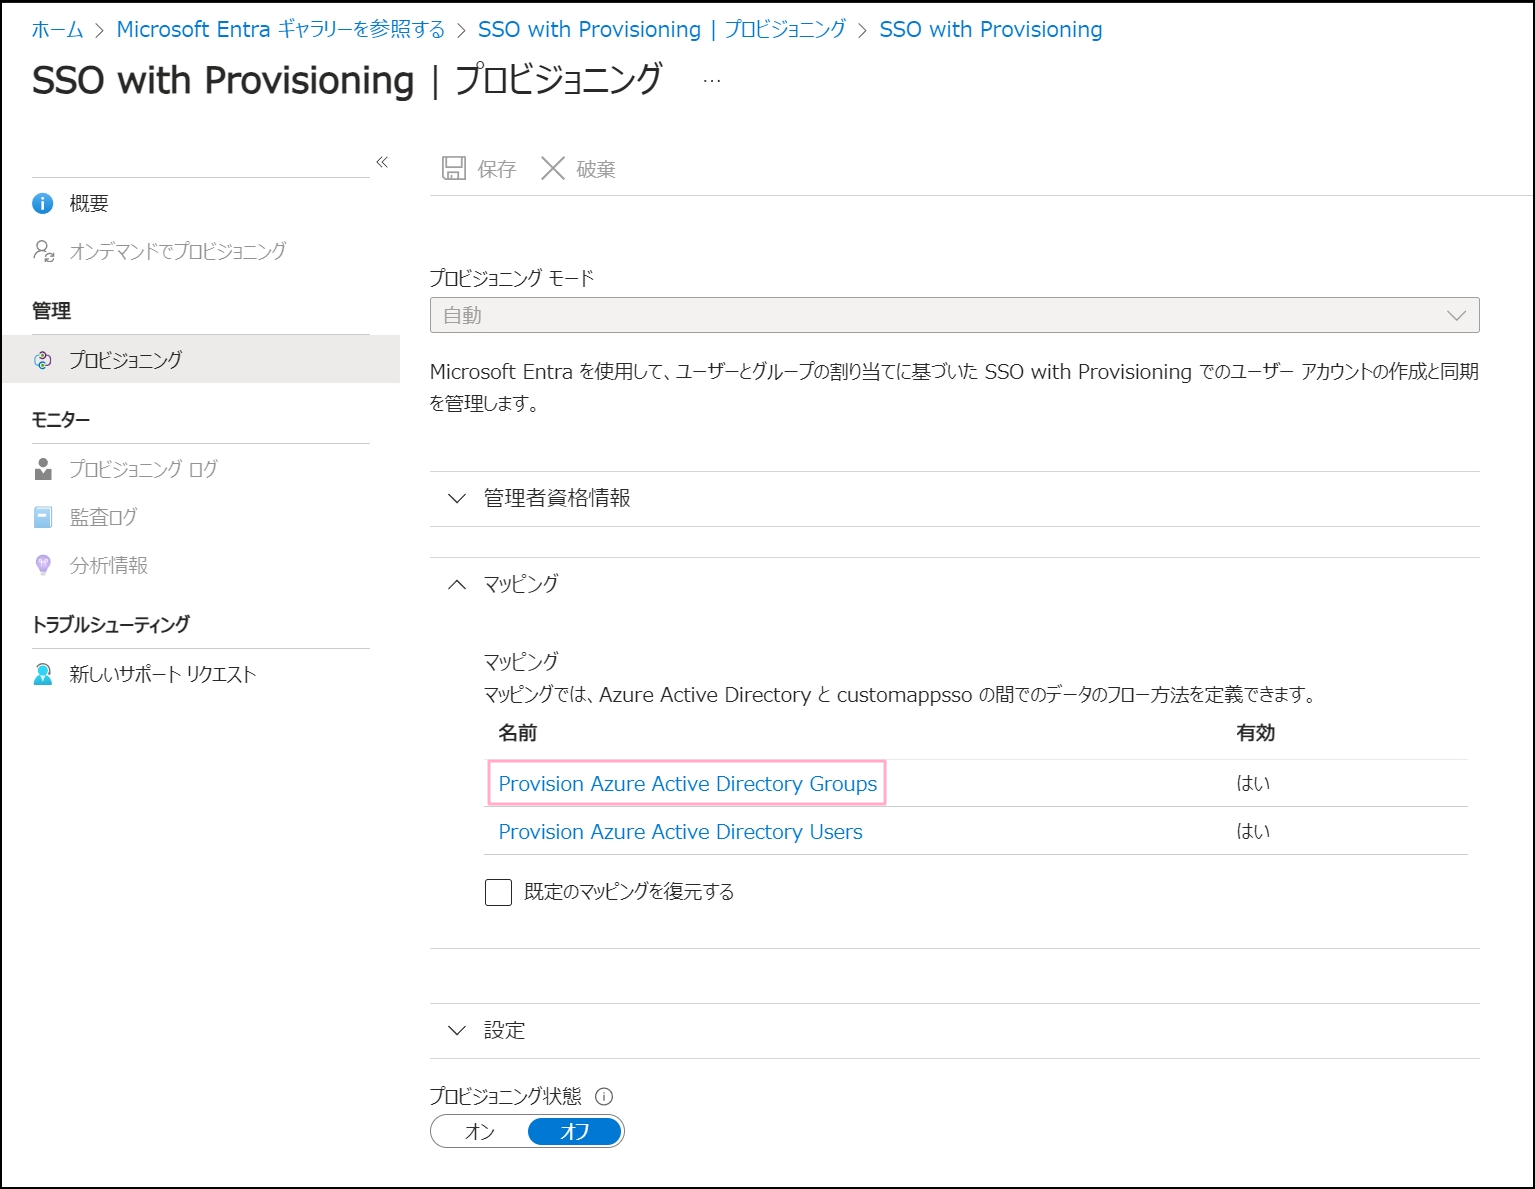This screenshot has width=1535, height=1189.
Task: Open Provision Azure Active Directory Users mapping
Action: point(680,832)
